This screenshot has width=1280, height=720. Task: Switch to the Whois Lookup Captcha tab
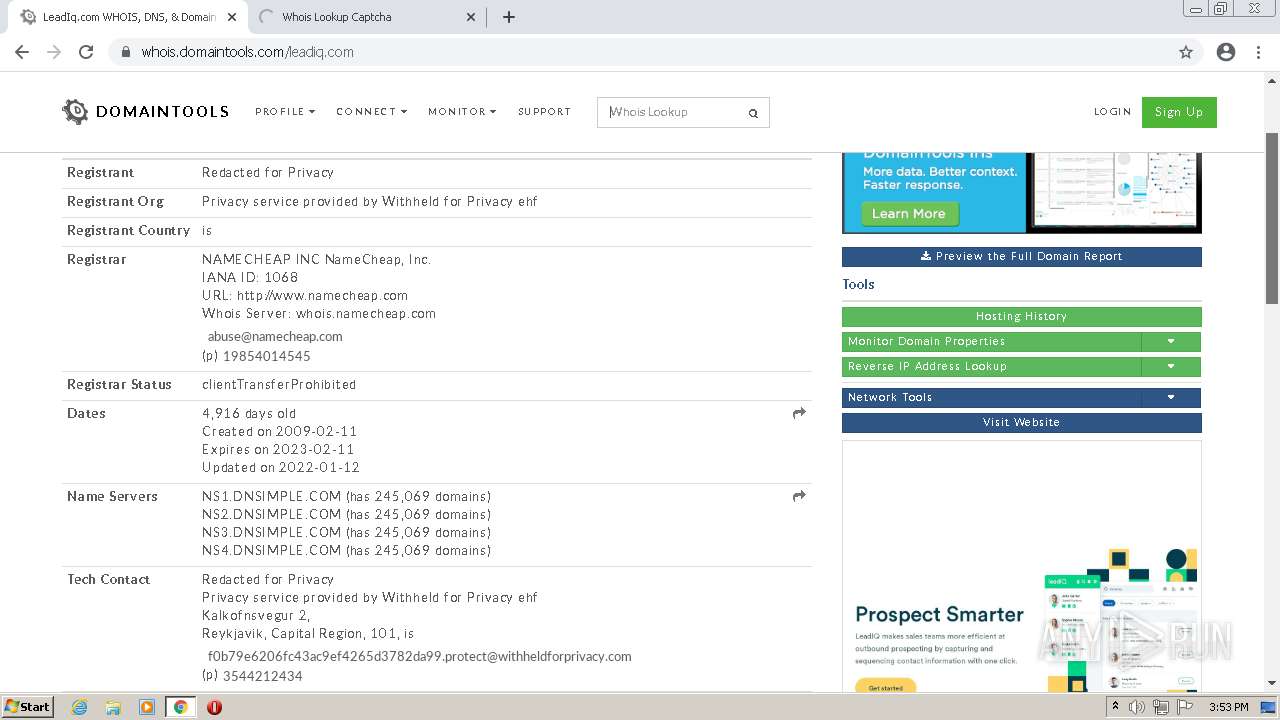point(365,17)
